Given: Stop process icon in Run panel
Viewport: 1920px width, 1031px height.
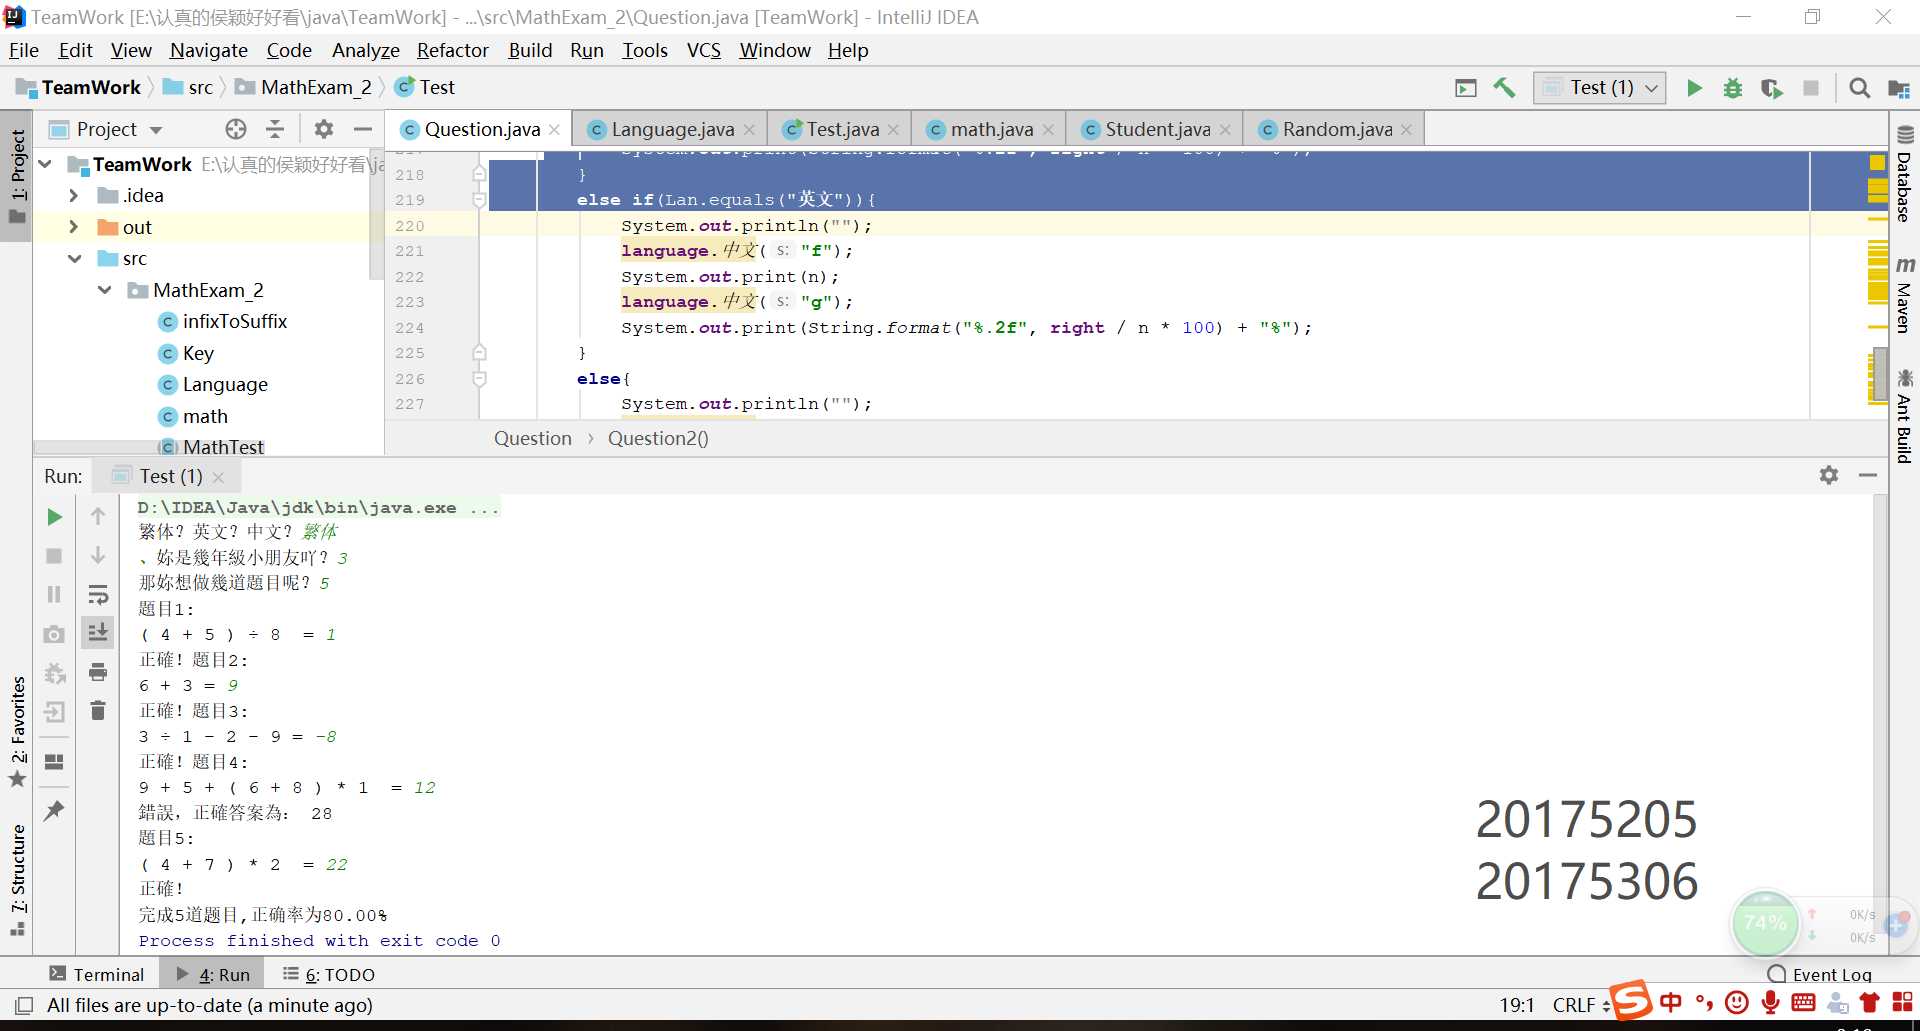Looking at the screenshot, I should [x=54, y=556].
